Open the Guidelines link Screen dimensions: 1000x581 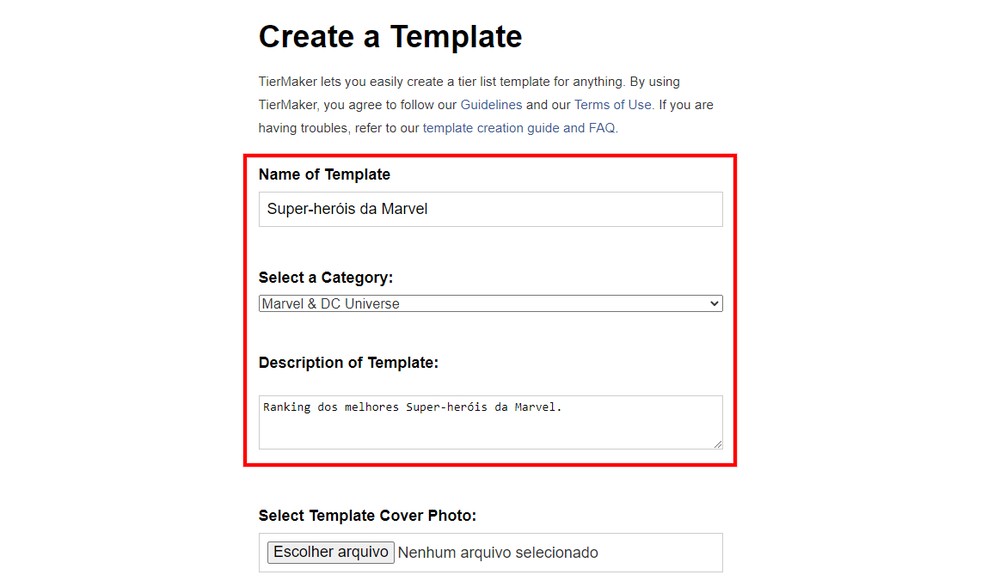491,104
